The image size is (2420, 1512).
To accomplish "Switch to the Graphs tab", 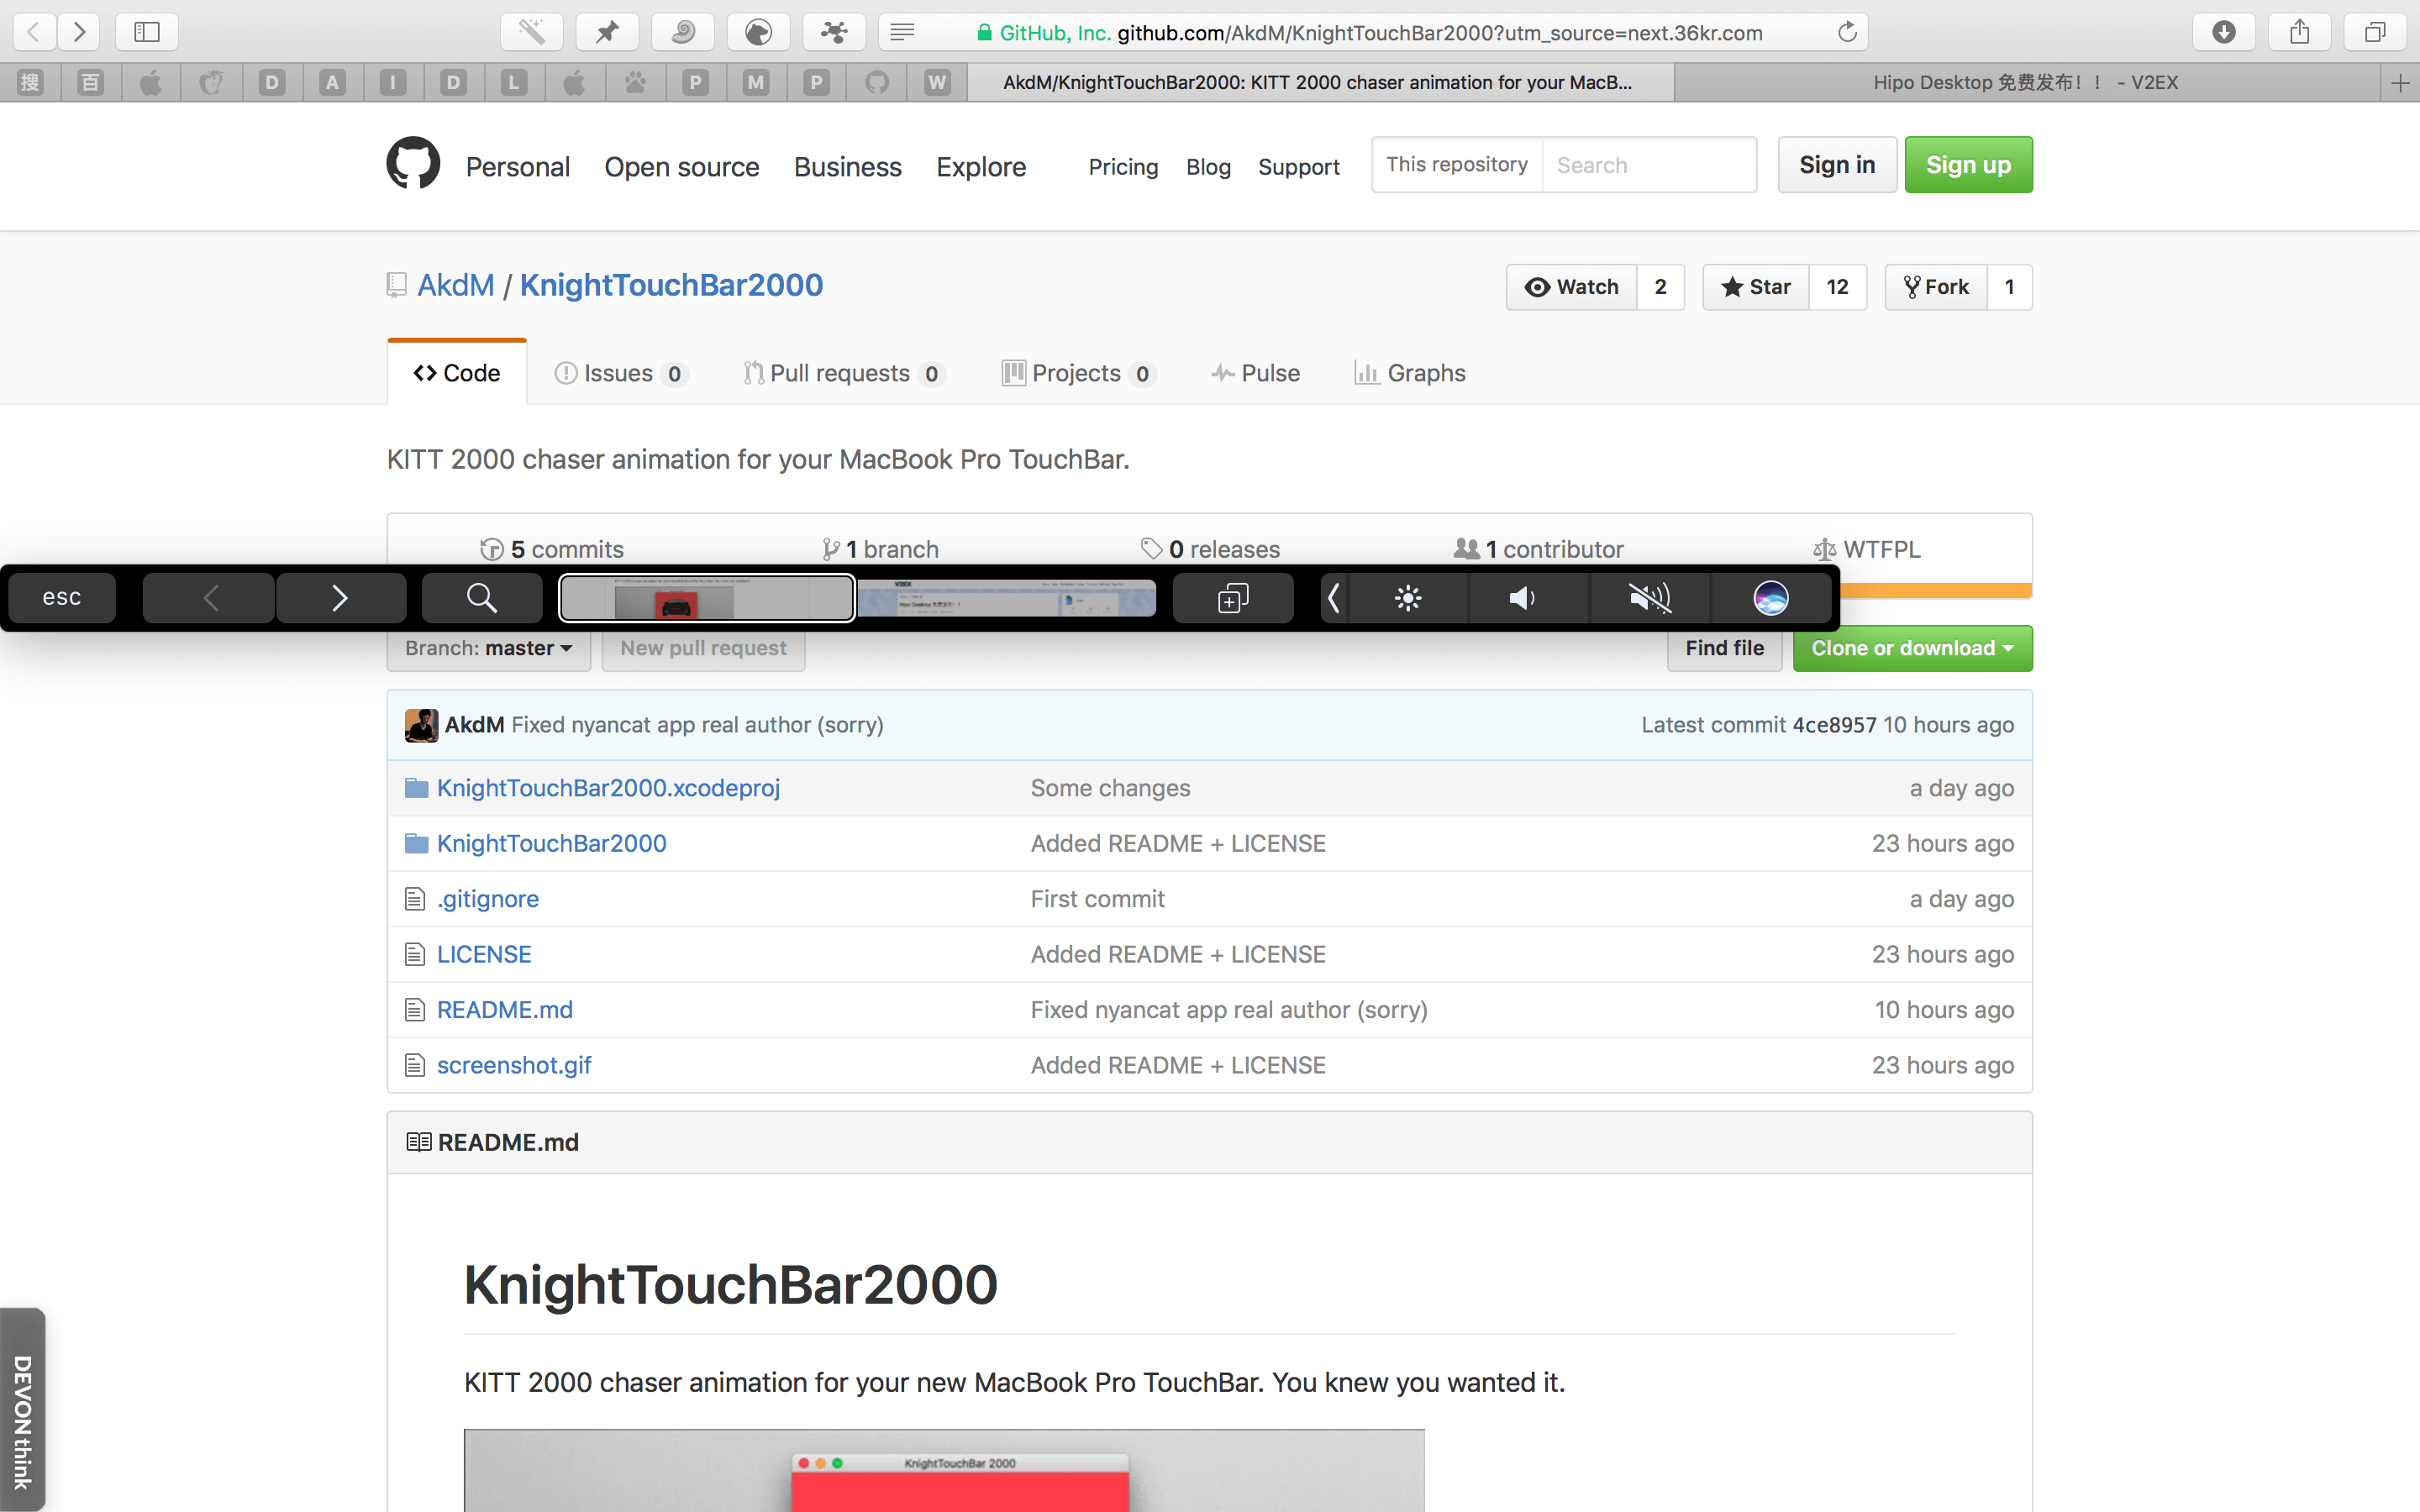I will click(x=1409, y=373).
